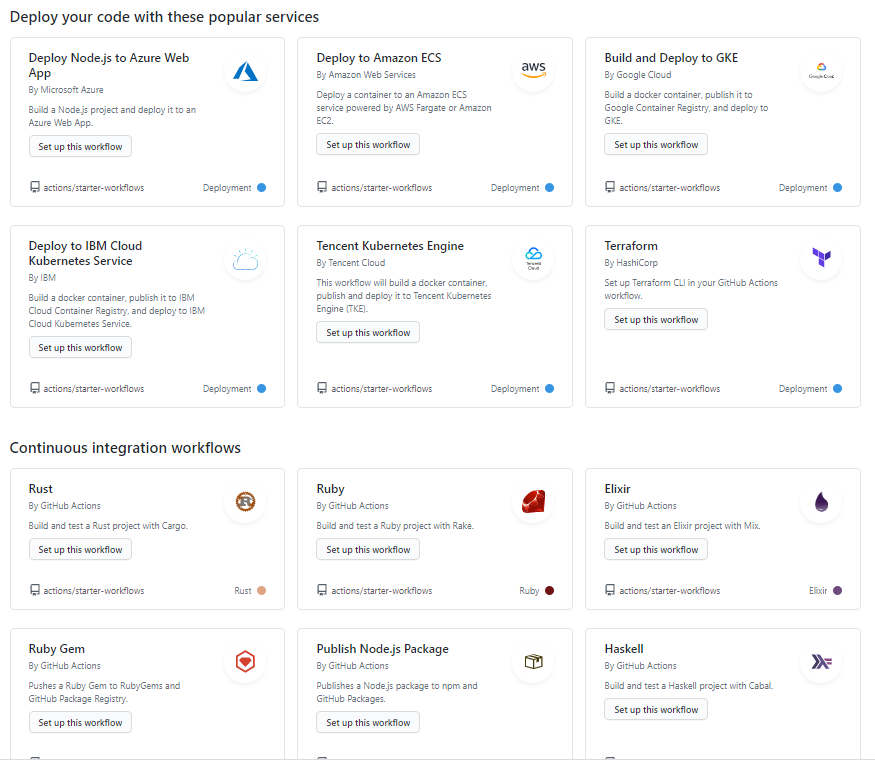Click the Azure logo icon

click(x=245, y=71)
